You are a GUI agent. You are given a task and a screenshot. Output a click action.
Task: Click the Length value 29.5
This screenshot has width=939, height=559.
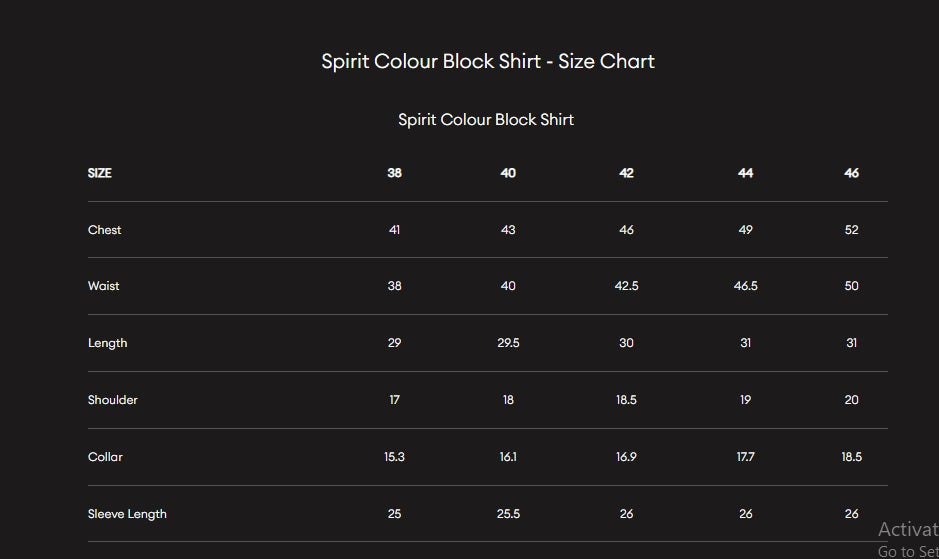coord(508,343)
